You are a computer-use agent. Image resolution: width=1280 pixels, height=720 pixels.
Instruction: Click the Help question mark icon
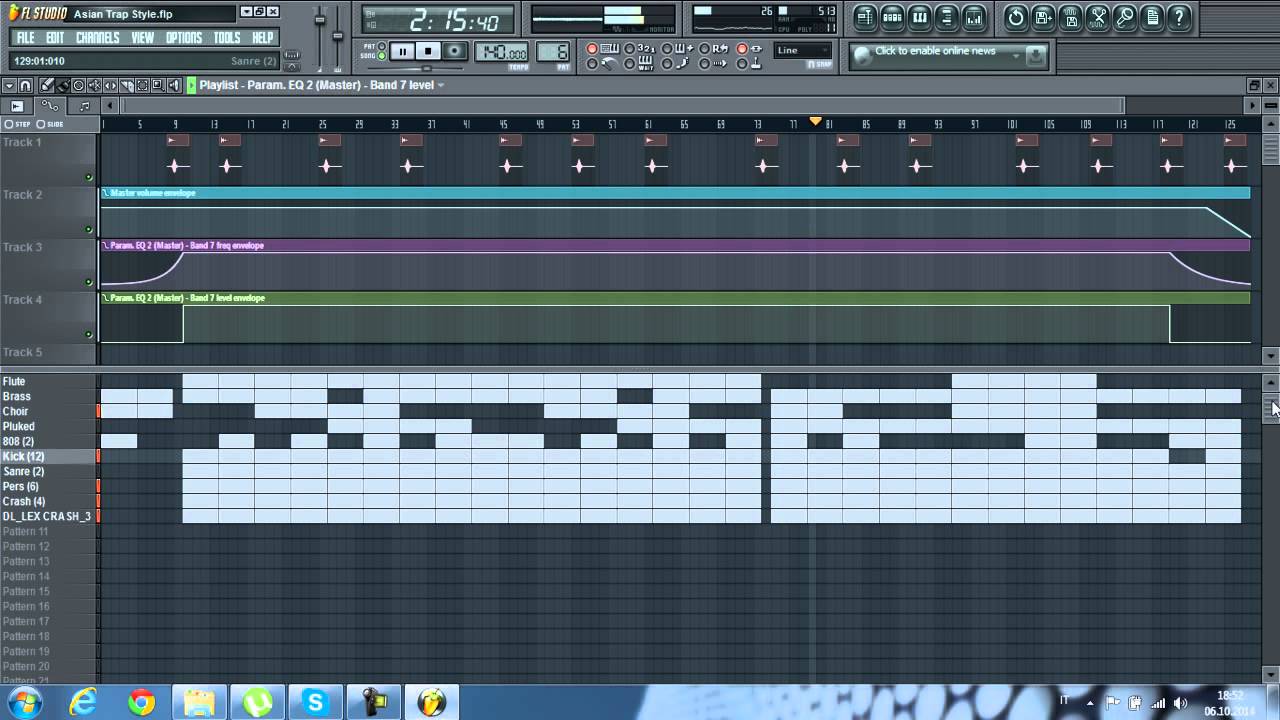[1179, 17]
